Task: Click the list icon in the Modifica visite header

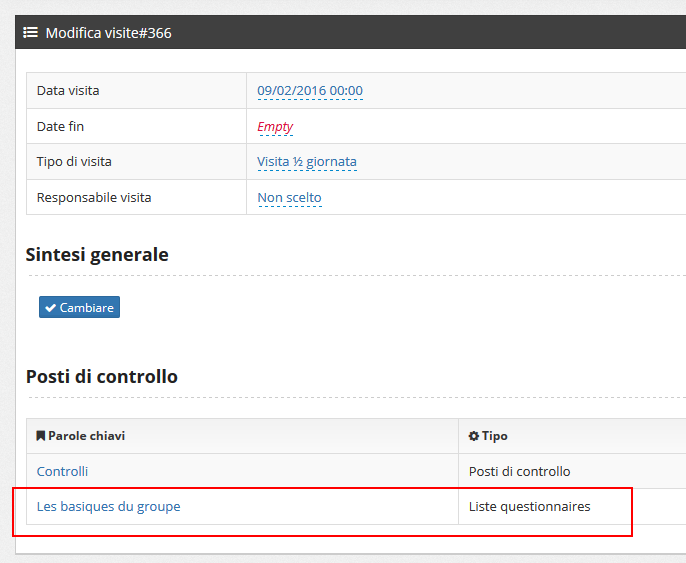Action: pos(31,33)
